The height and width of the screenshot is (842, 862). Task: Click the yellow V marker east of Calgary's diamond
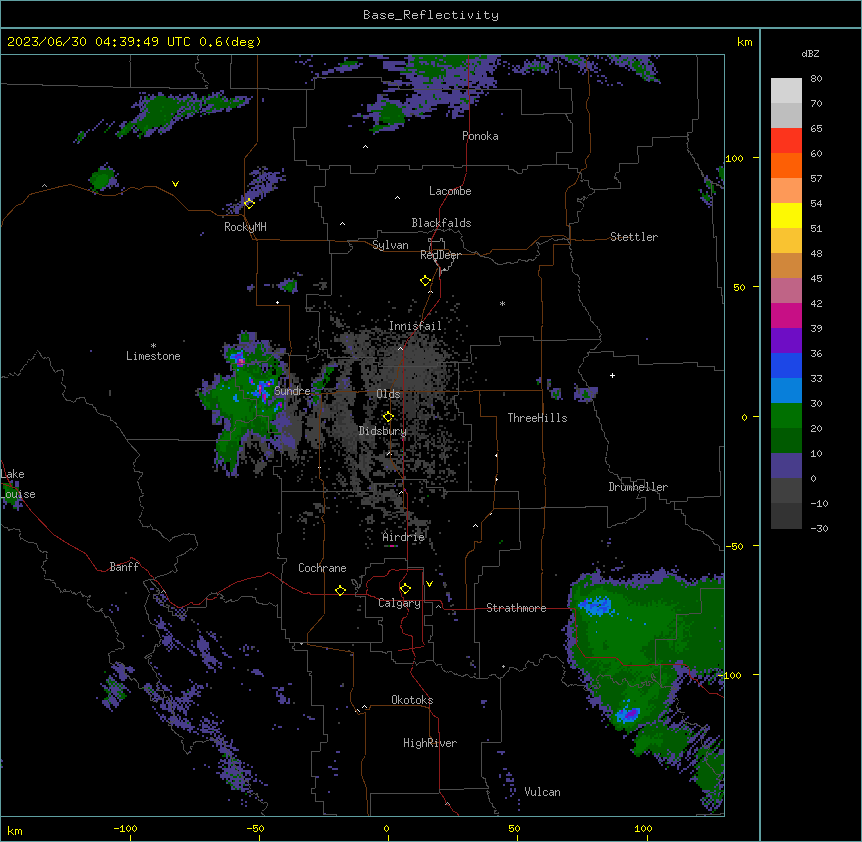coord(429,584)
